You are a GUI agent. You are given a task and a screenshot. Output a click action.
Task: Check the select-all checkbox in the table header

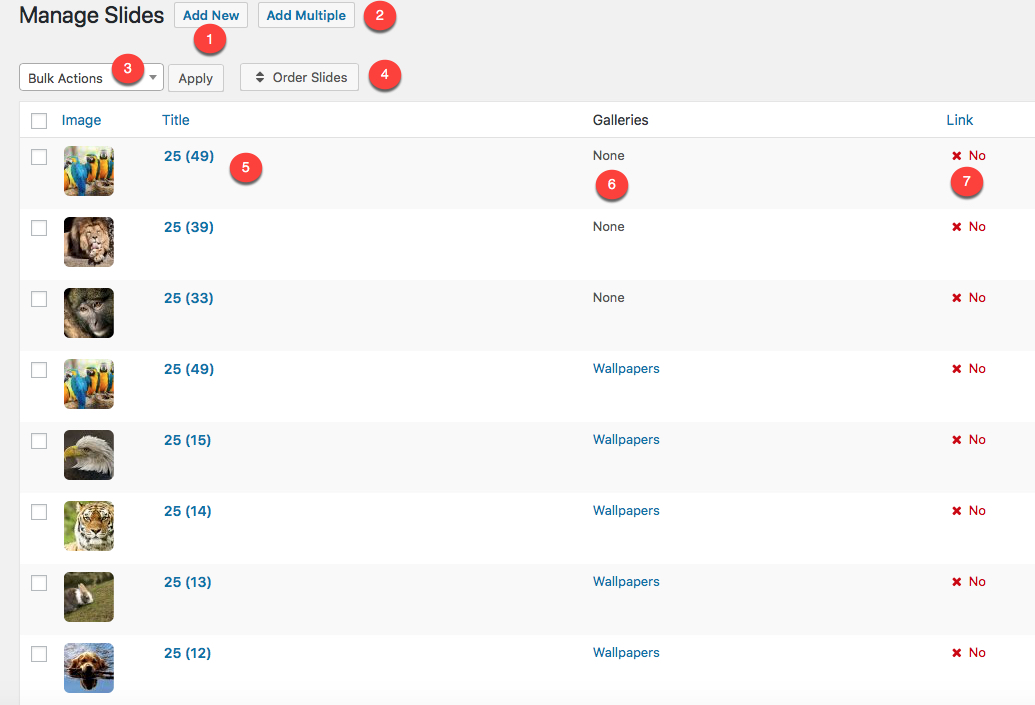tap(38, 120)
